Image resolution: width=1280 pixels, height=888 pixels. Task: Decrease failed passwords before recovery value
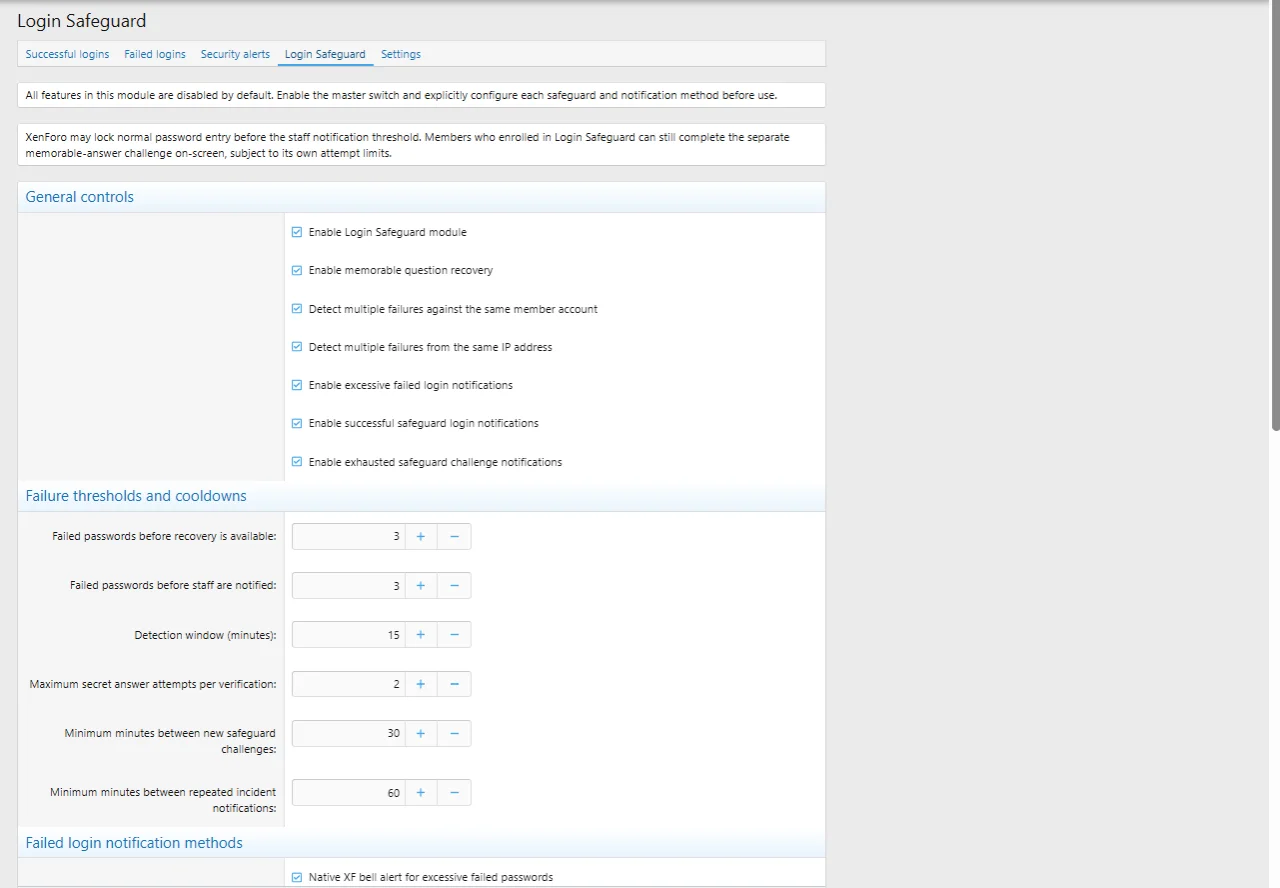(454, 537)
